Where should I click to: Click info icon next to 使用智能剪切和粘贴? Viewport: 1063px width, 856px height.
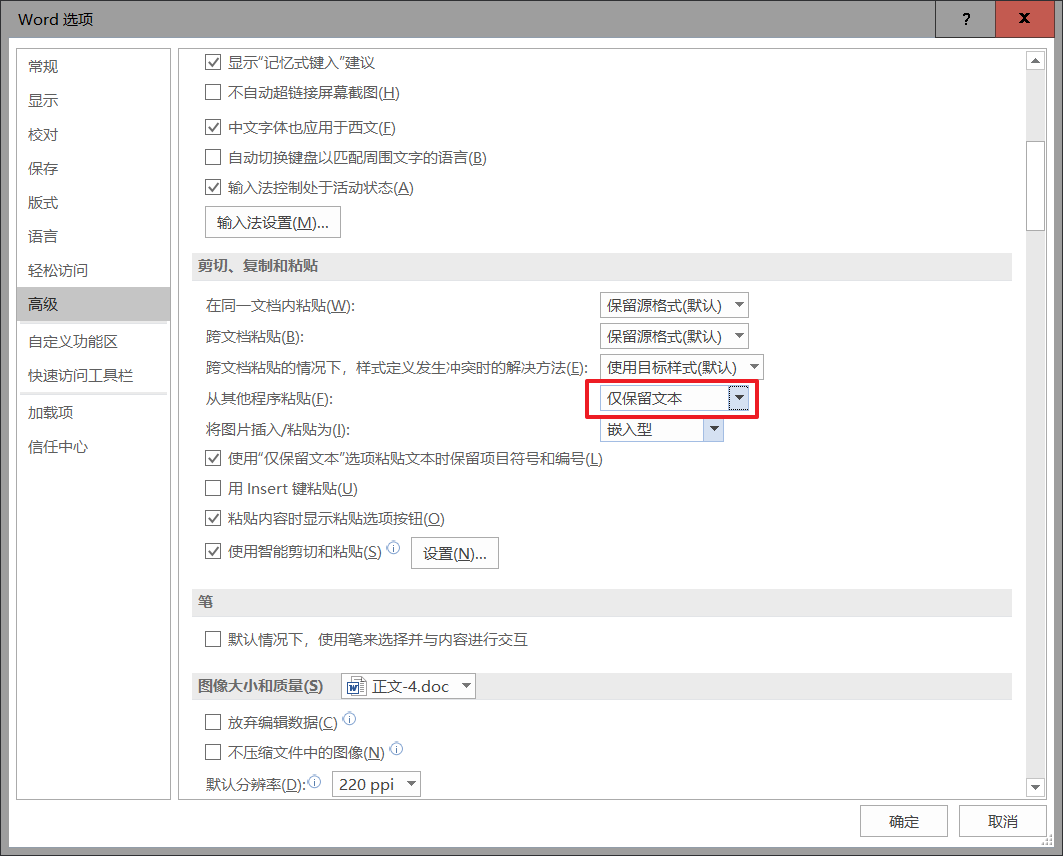click(393, 548)
